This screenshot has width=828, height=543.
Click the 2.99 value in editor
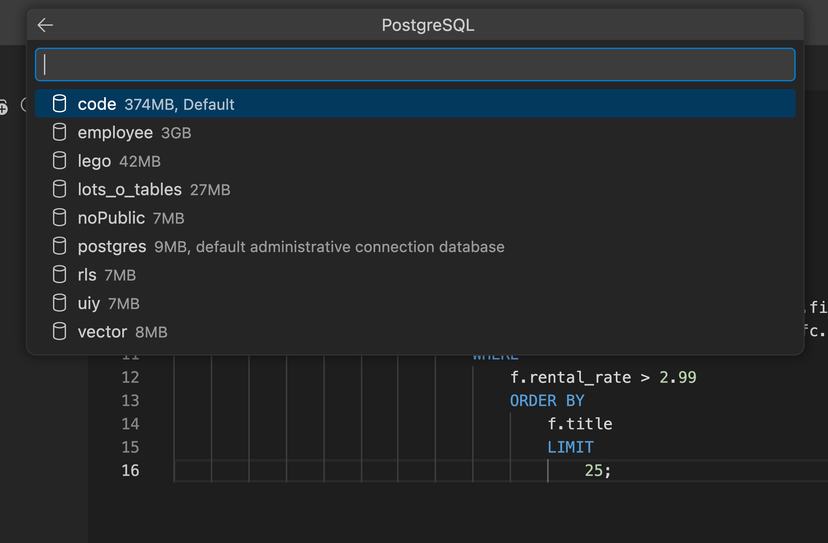[x=678, y=377]
